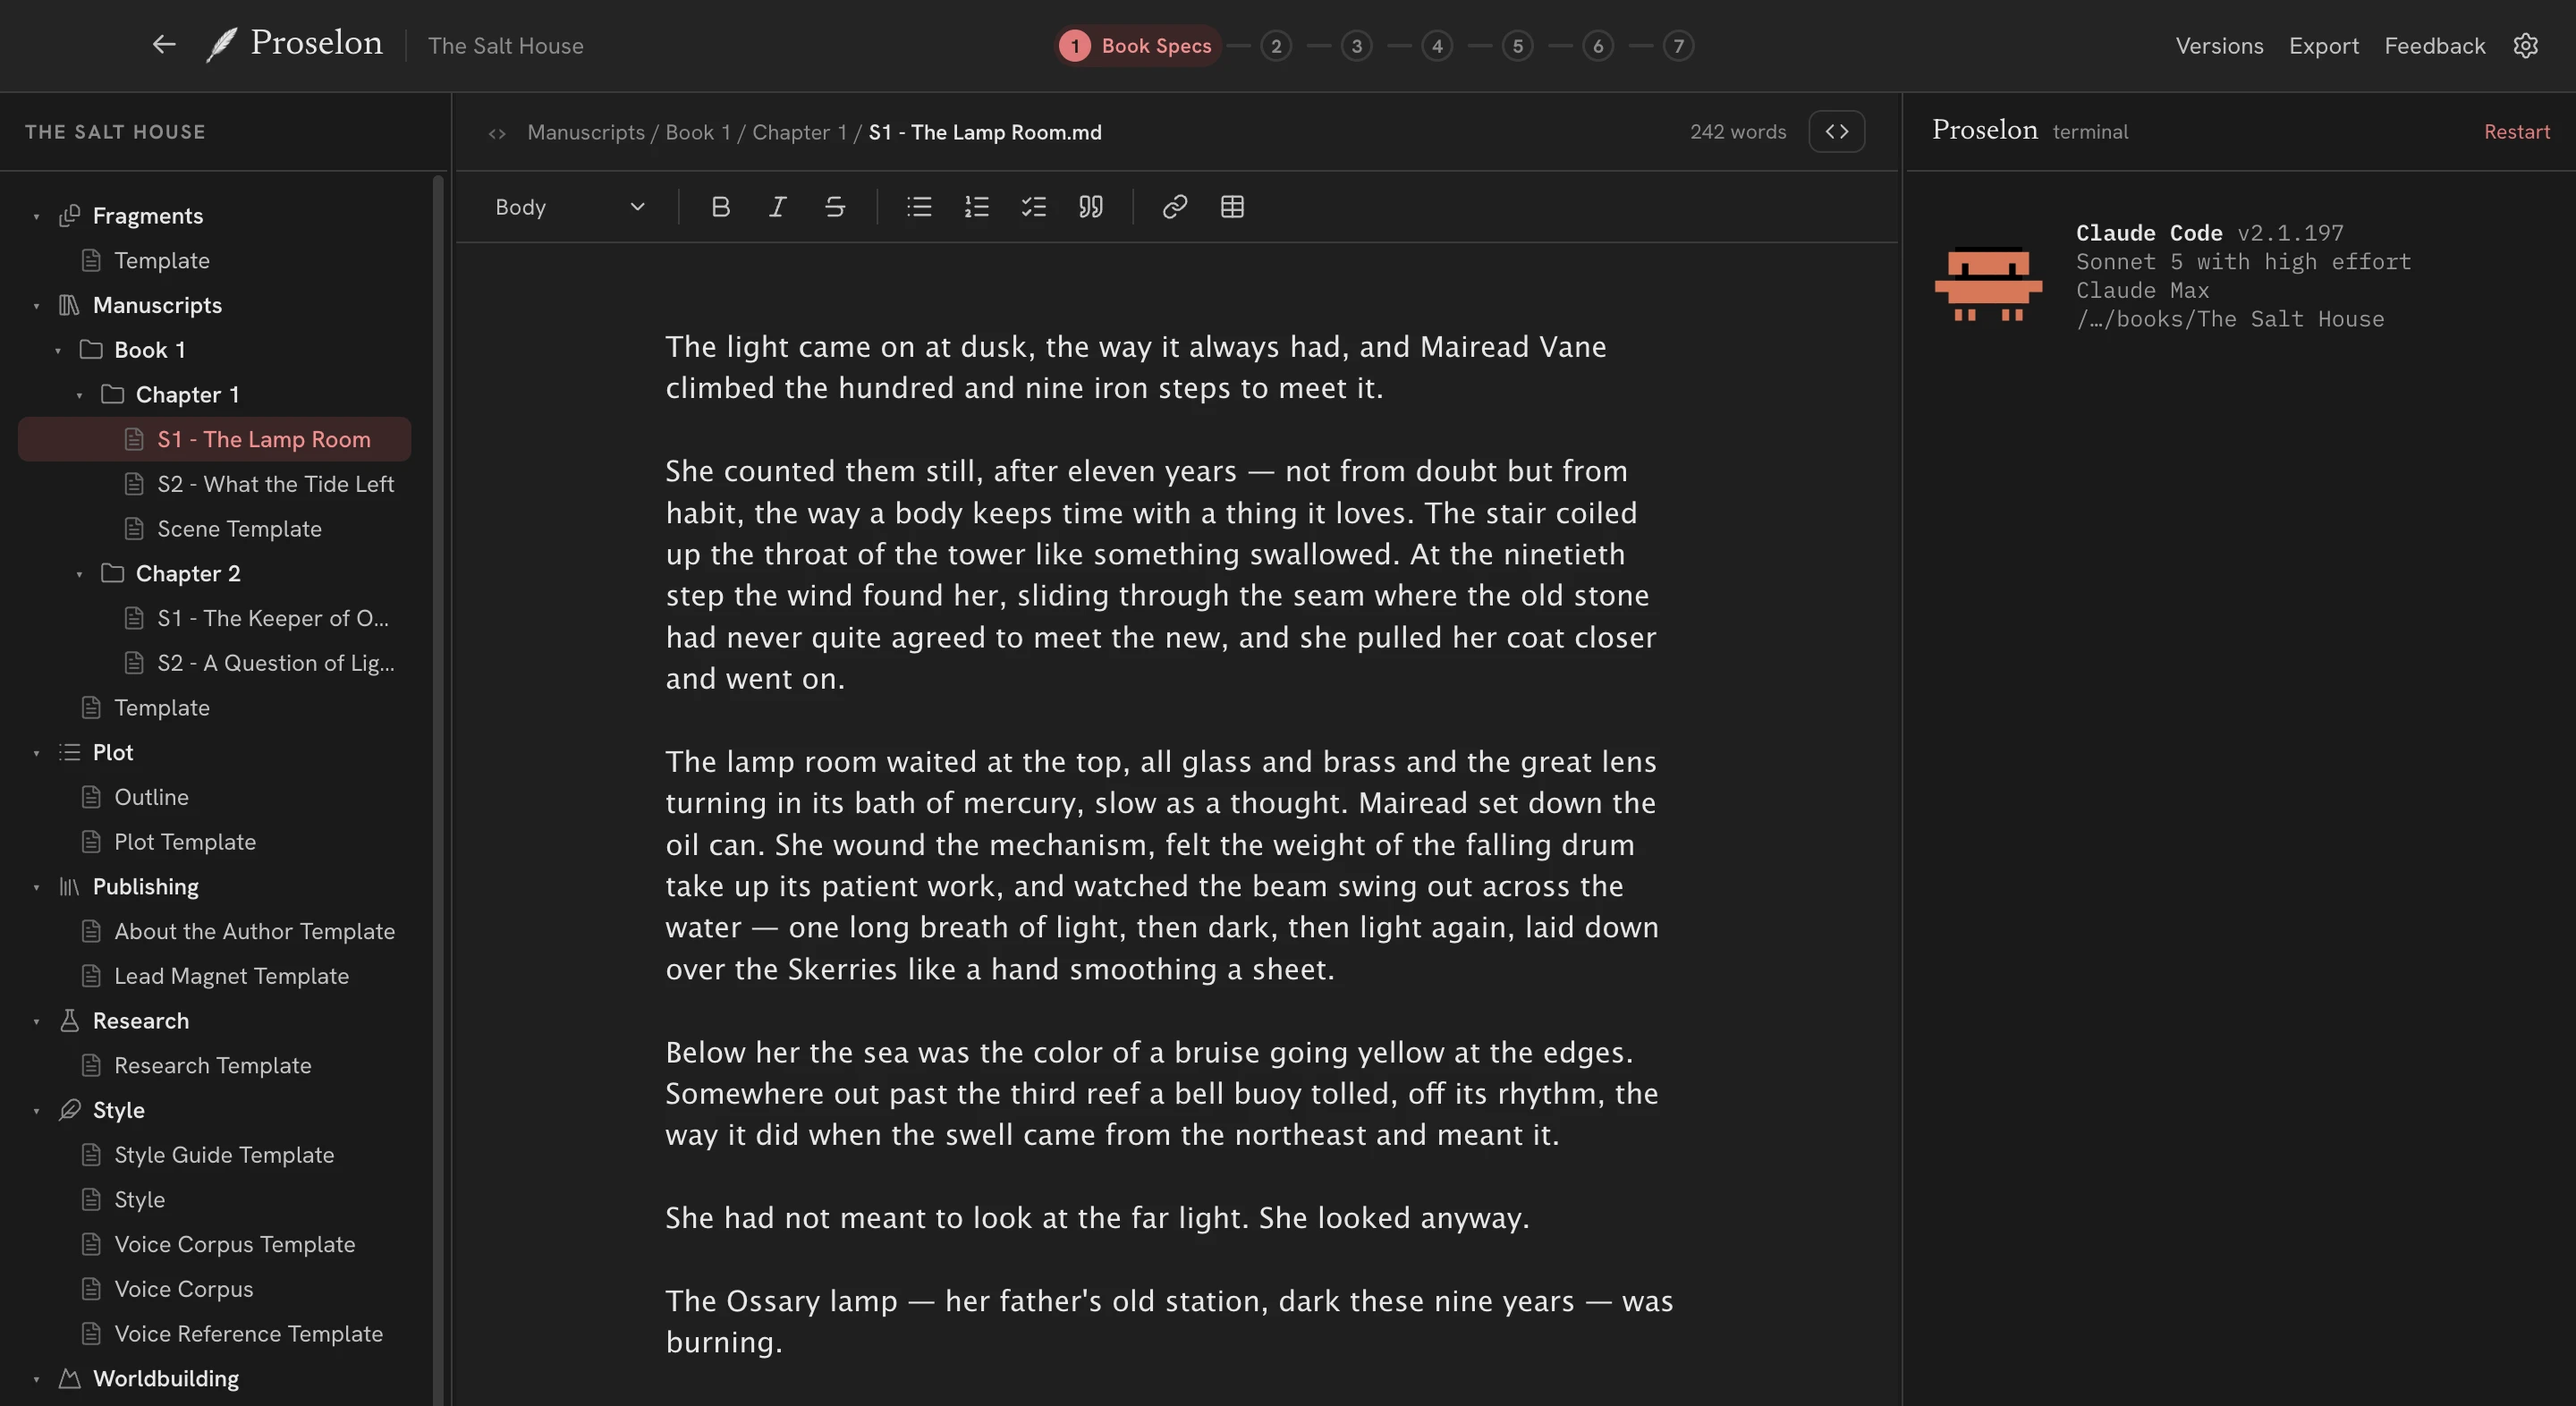2576x1406 pixels.
Task: Click Chapter 1 in the breadcrumb
Action: [799, 132]
